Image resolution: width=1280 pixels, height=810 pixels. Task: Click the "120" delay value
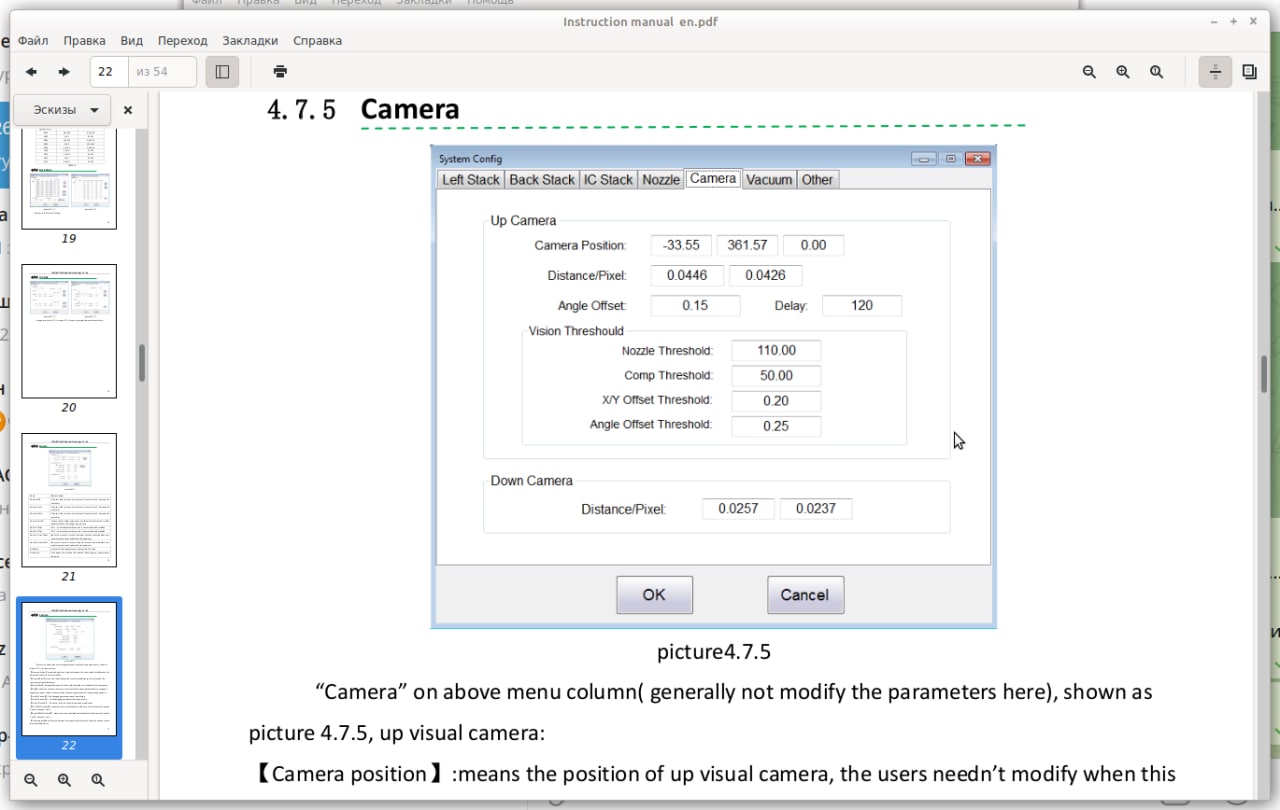(862, 306)
